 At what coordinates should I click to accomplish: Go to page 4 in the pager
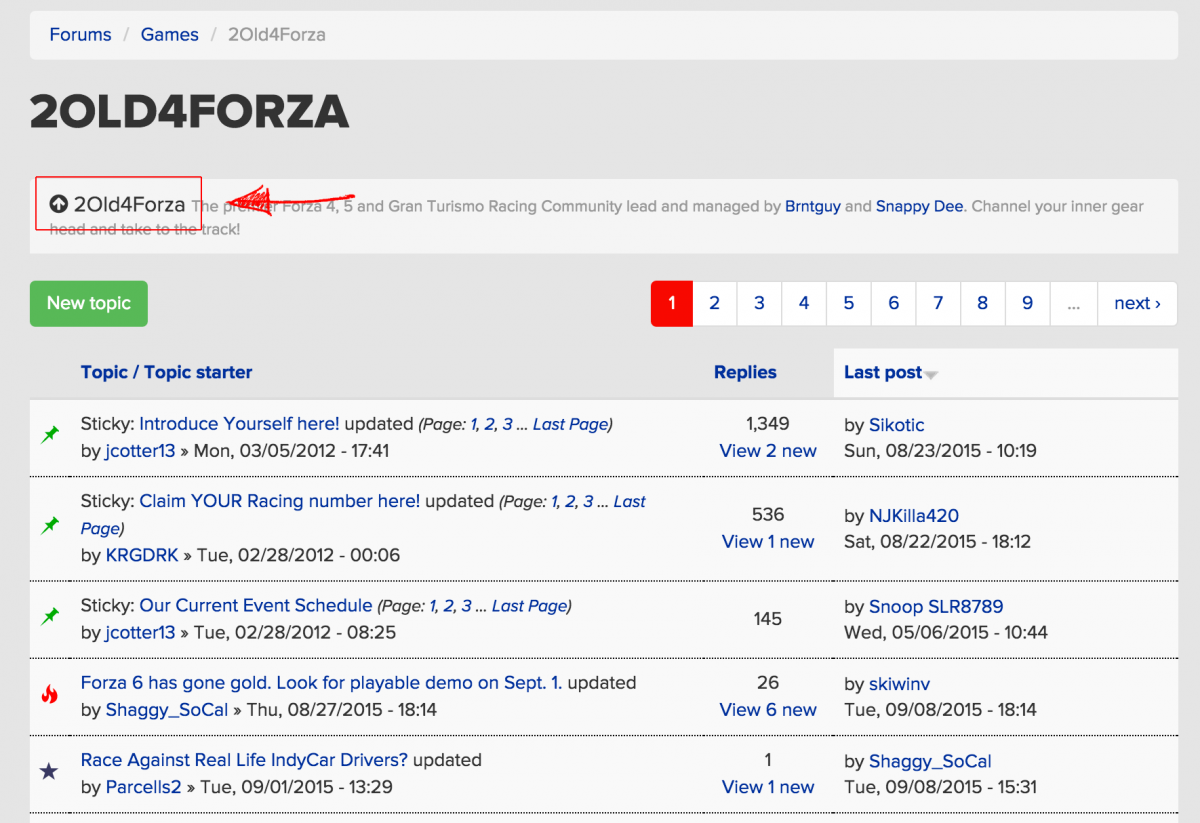(x=804, y=303)
